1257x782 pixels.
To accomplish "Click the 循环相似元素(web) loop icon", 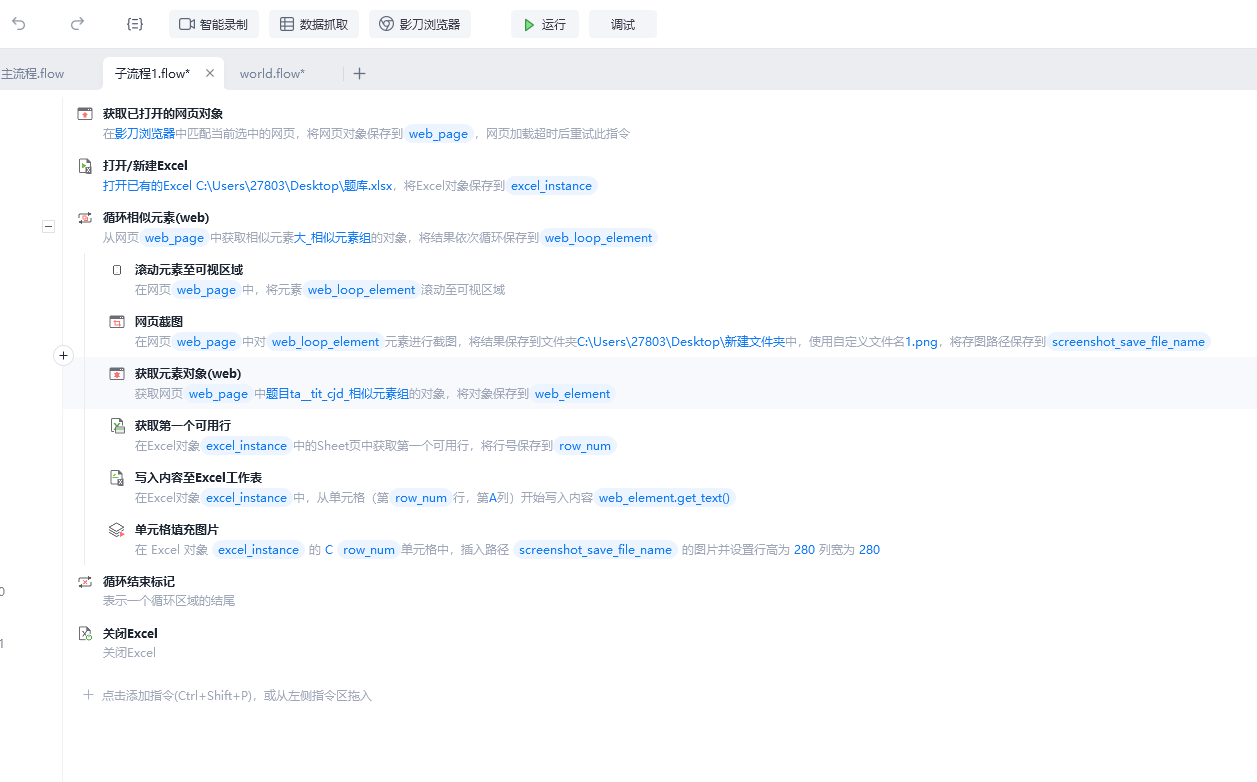I will pyautogui.click(x=86, y=218).
